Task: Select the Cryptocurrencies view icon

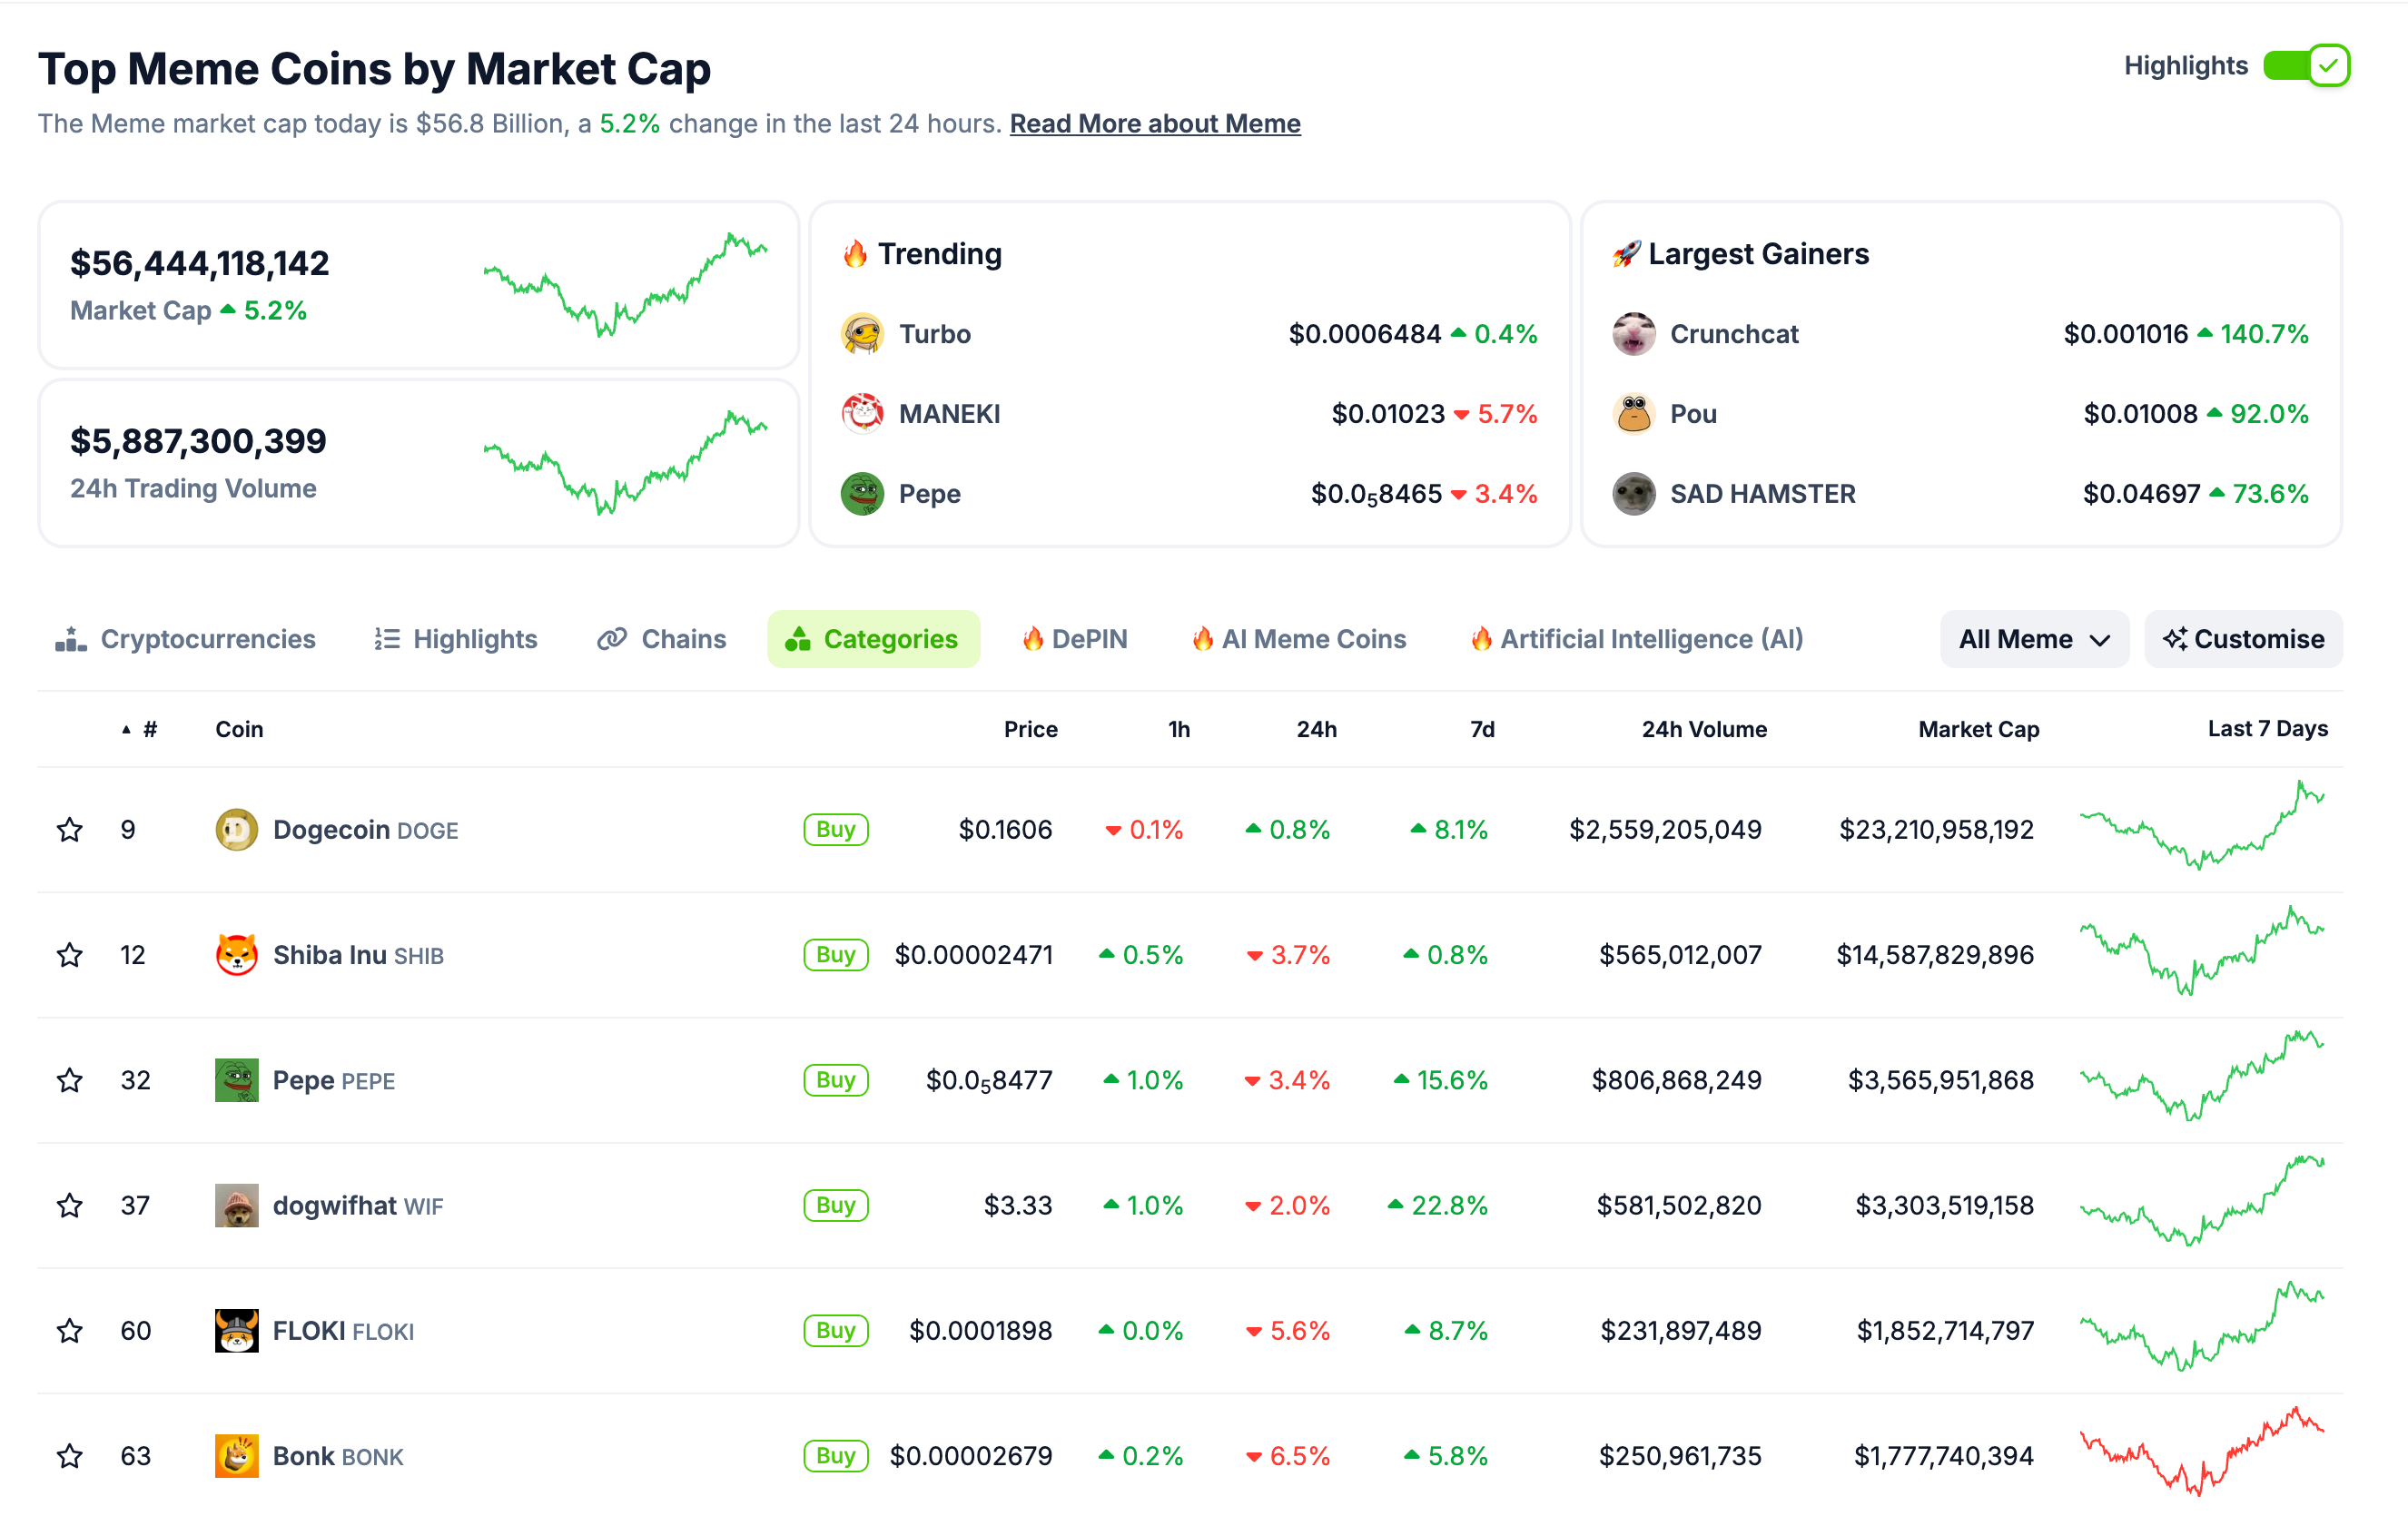Action: tap(70, 639)
